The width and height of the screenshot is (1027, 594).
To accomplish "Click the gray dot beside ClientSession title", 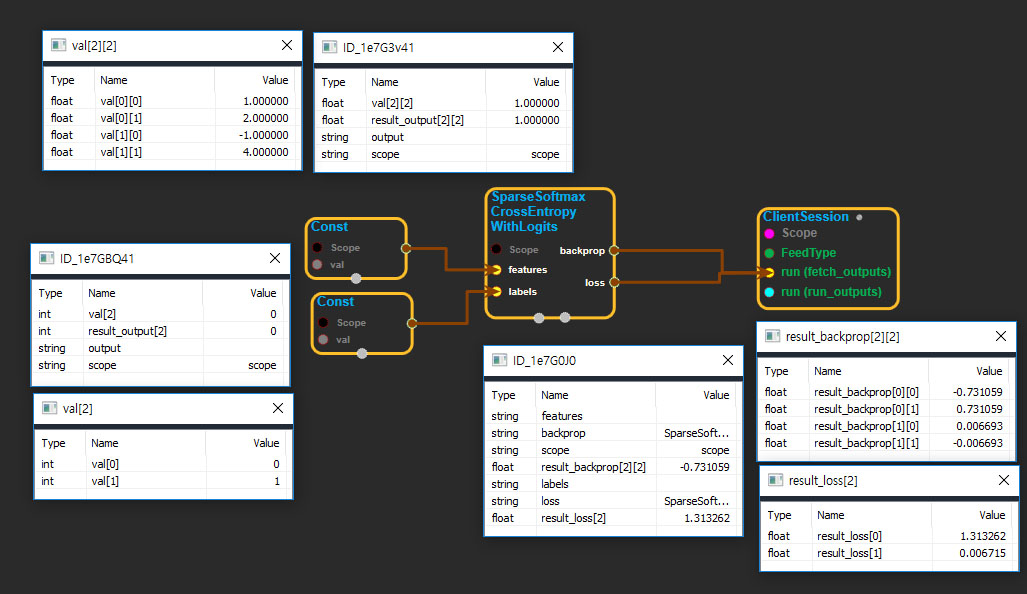I will [859, 216].
